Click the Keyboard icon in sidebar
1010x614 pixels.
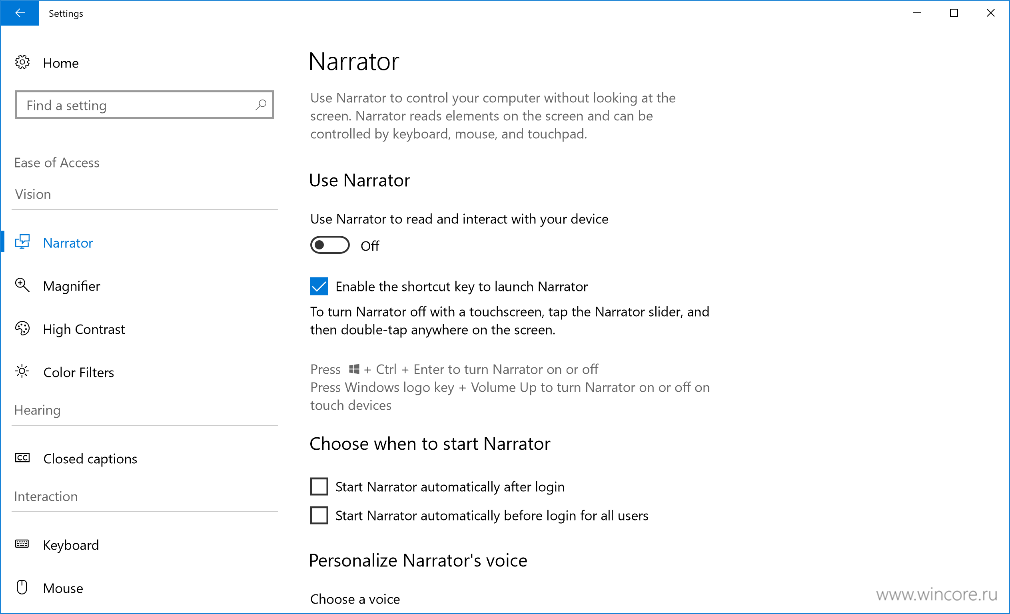23,544
